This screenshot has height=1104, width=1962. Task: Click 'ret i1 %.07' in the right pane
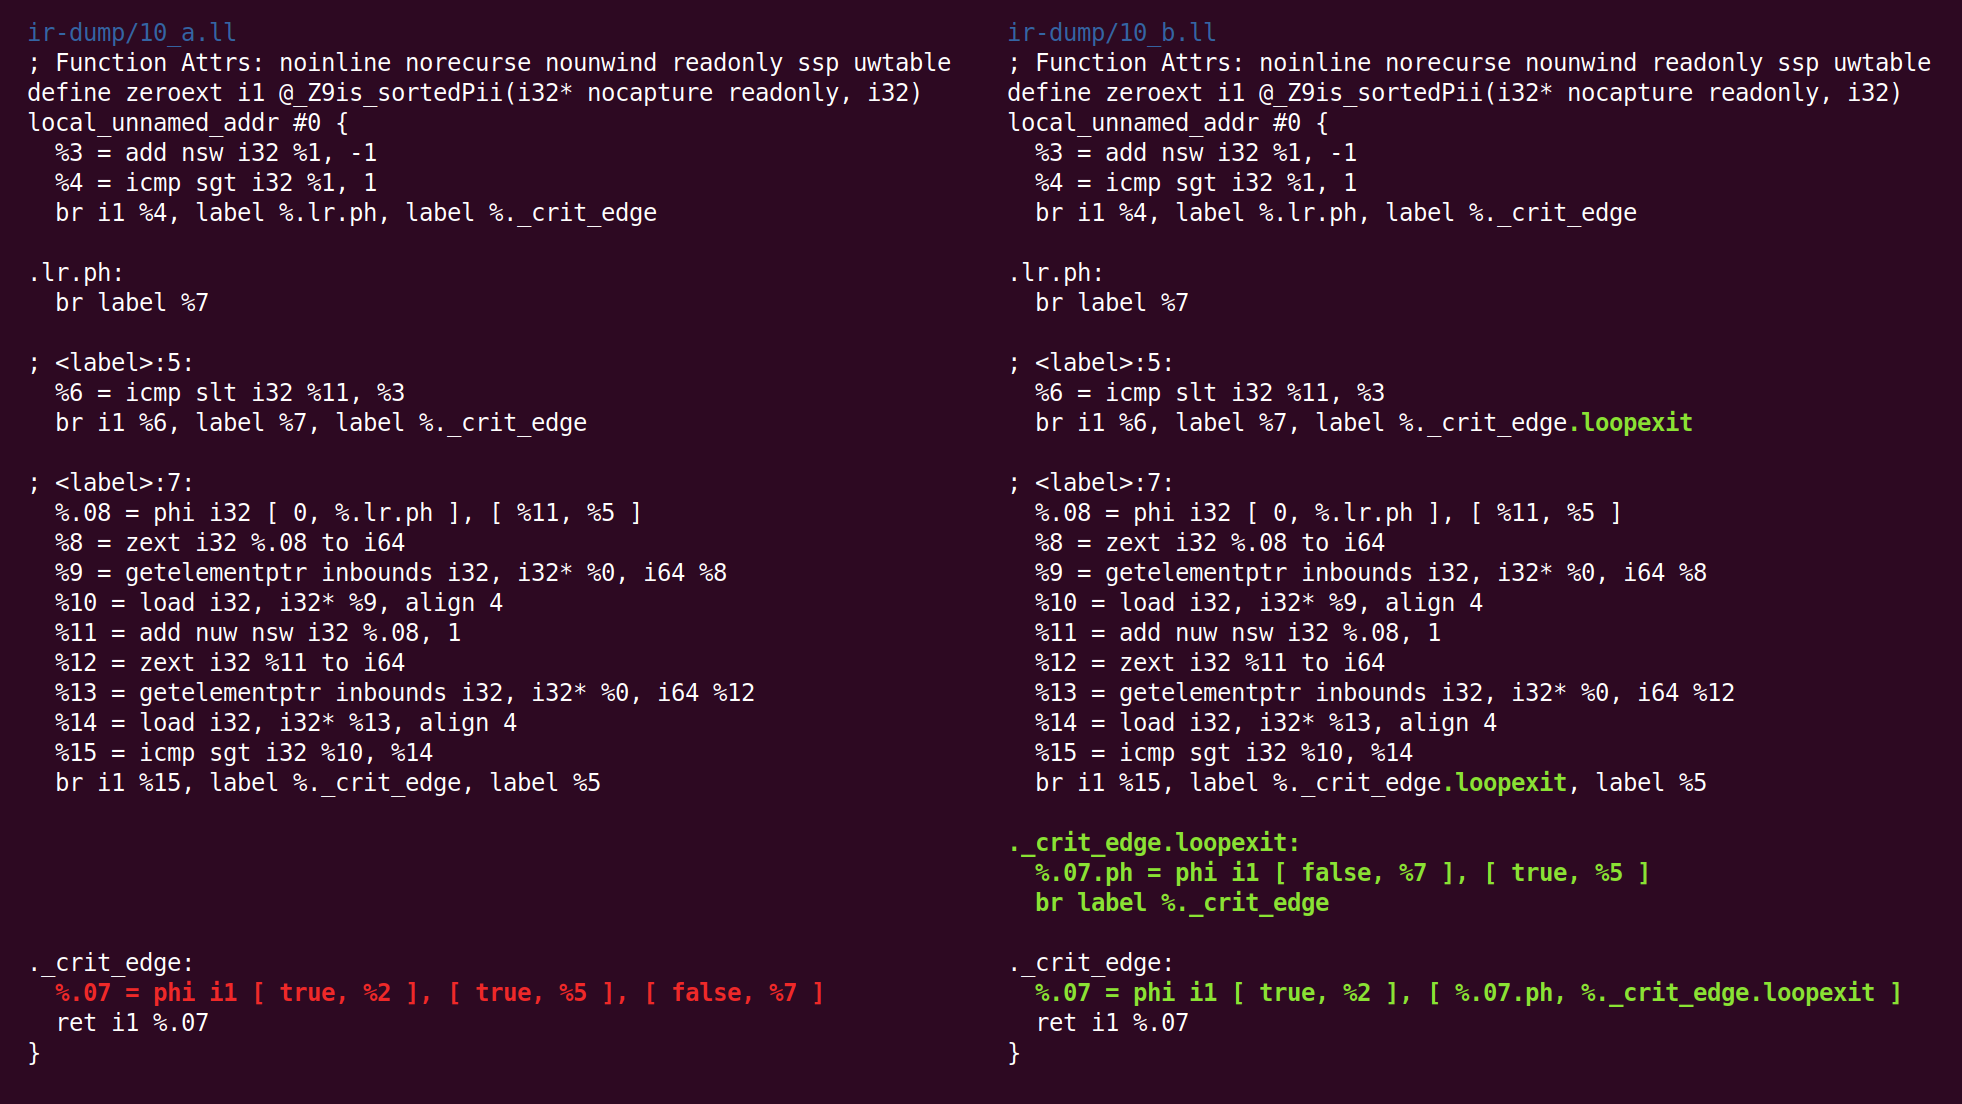click(1112, 1023)
